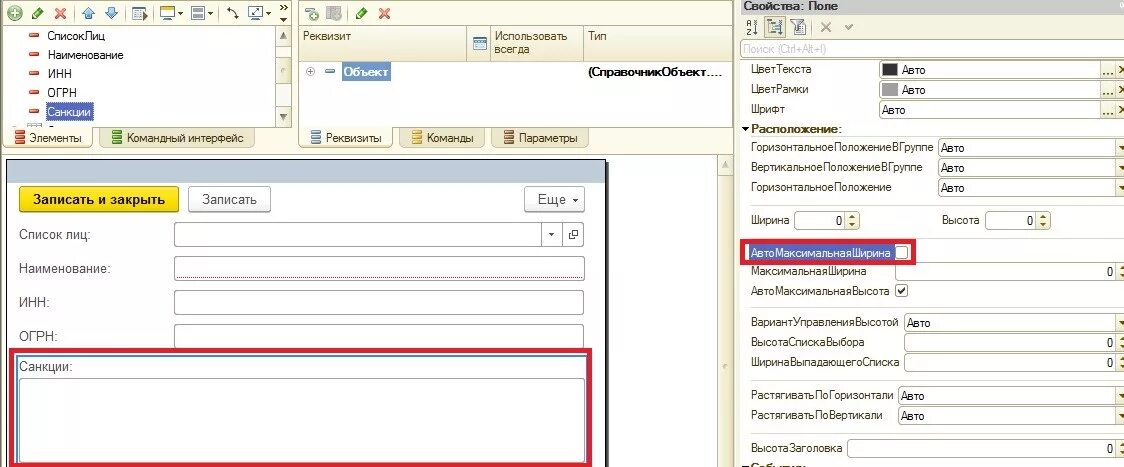Click the red X delete icon in Elements toolbar
Screen dimensions: 1124x467
click(60, 13)
